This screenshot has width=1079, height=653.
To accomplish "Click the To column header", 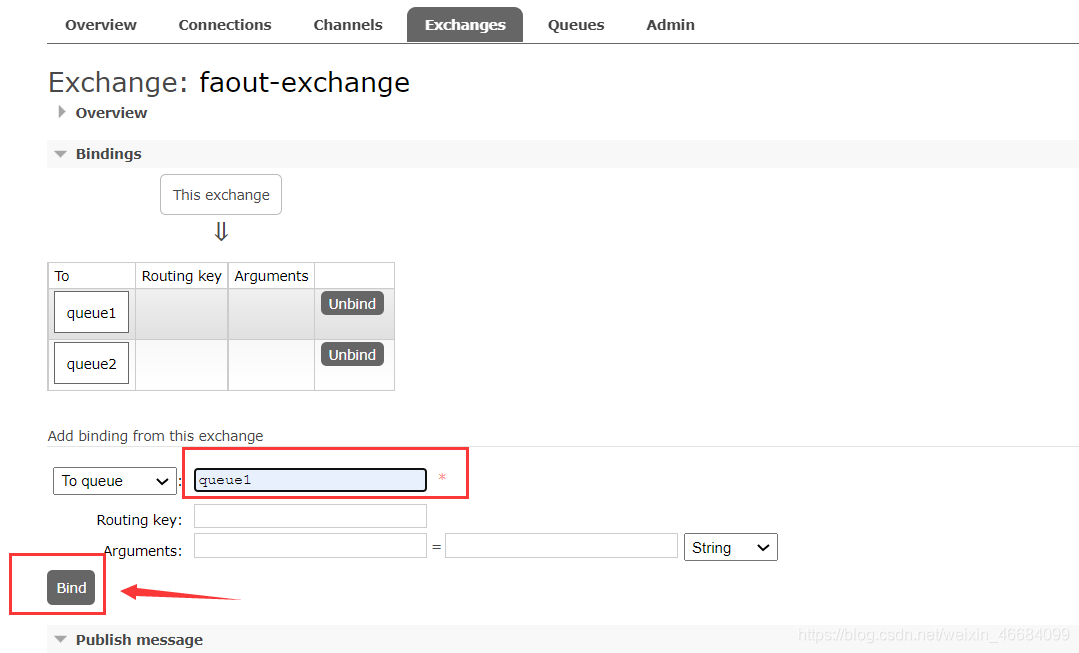I will point(92,276).
